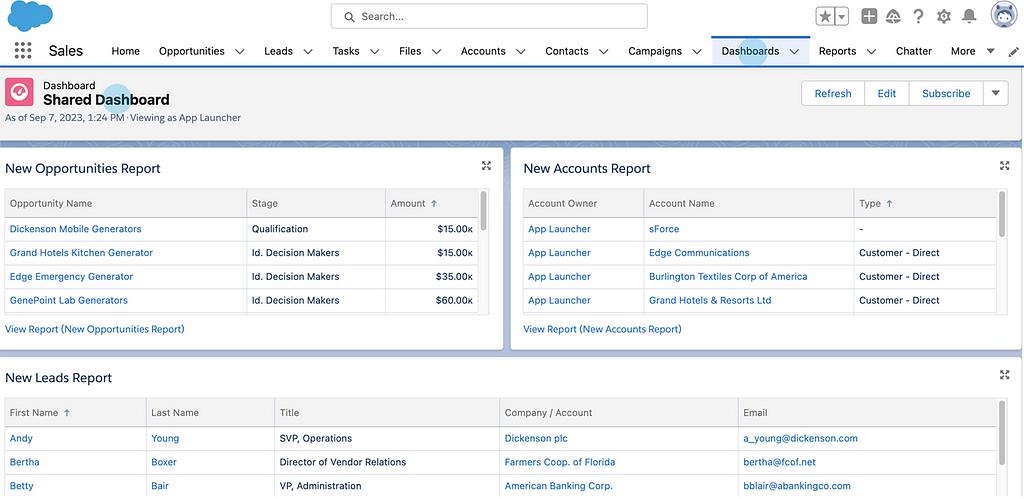
Task: Open the Setup gear icon
Action: [x=944, y=17]
